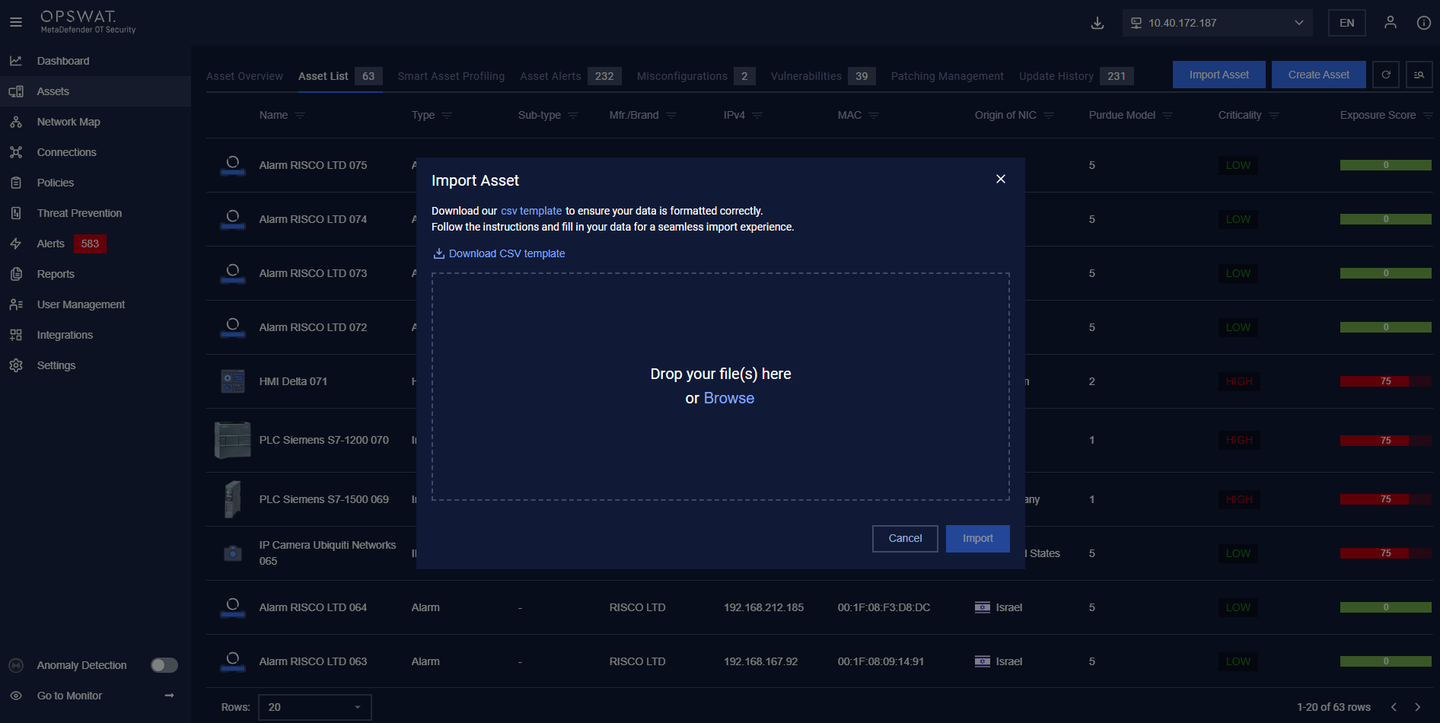The image size is (1440, 723).
Task: Click the PLC Siemens S7-1500 069 image
Action: (233, 499)
